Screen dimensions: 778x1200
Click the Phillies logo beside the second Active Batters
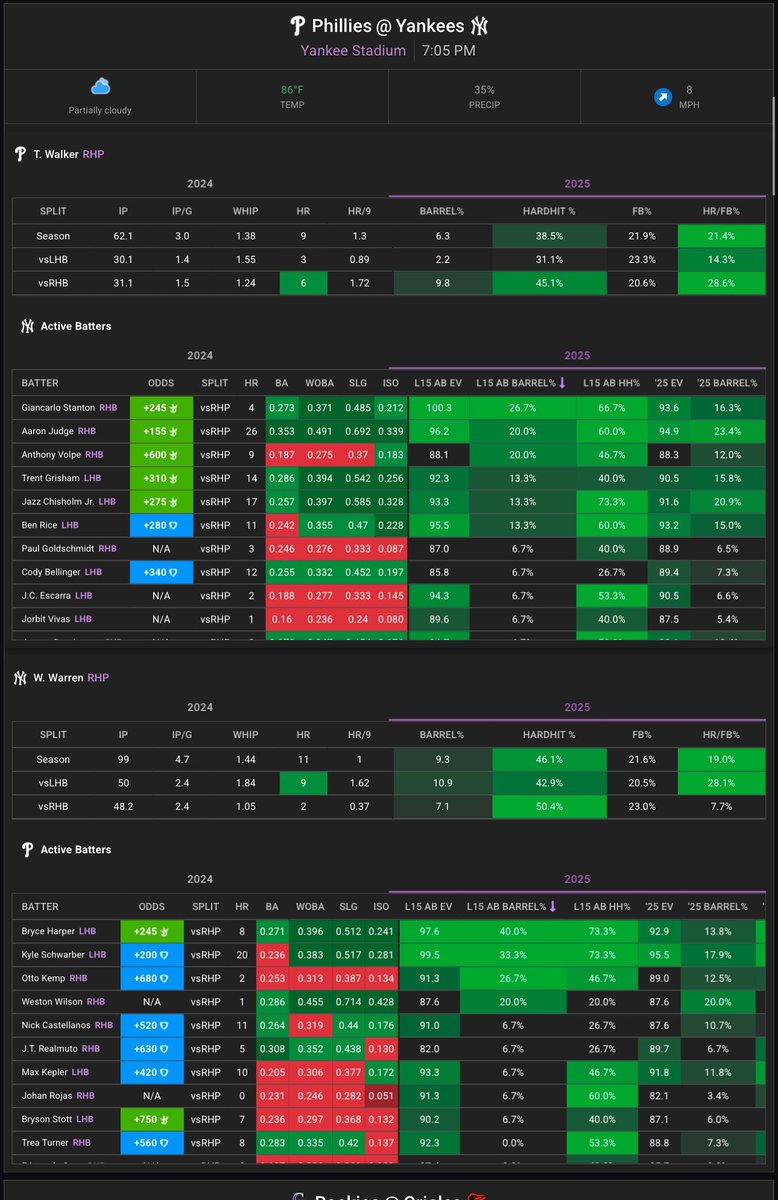click(x=27, y=849)
